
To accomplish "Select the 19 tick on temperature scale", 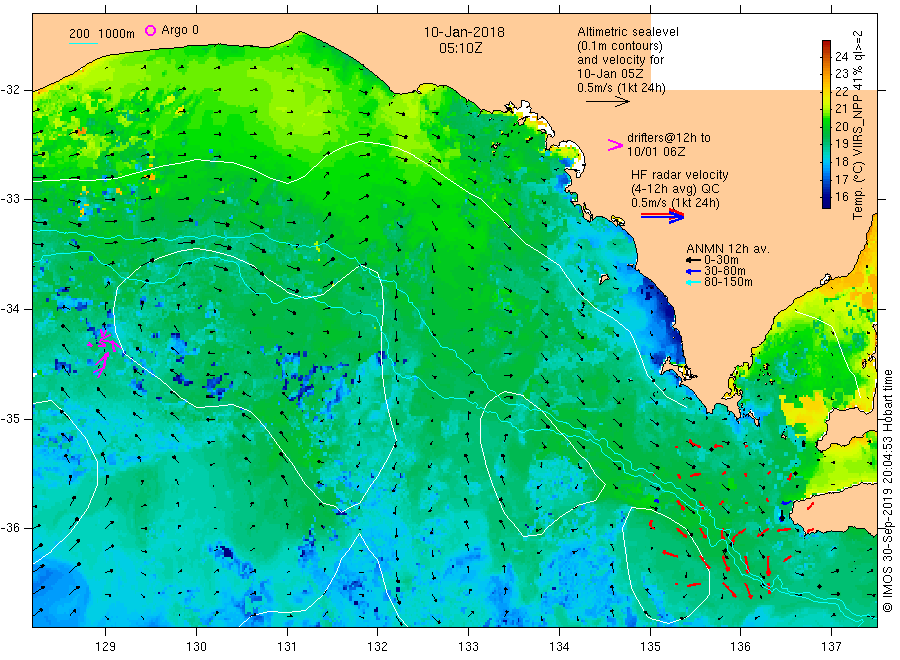I will click(841, 143).
